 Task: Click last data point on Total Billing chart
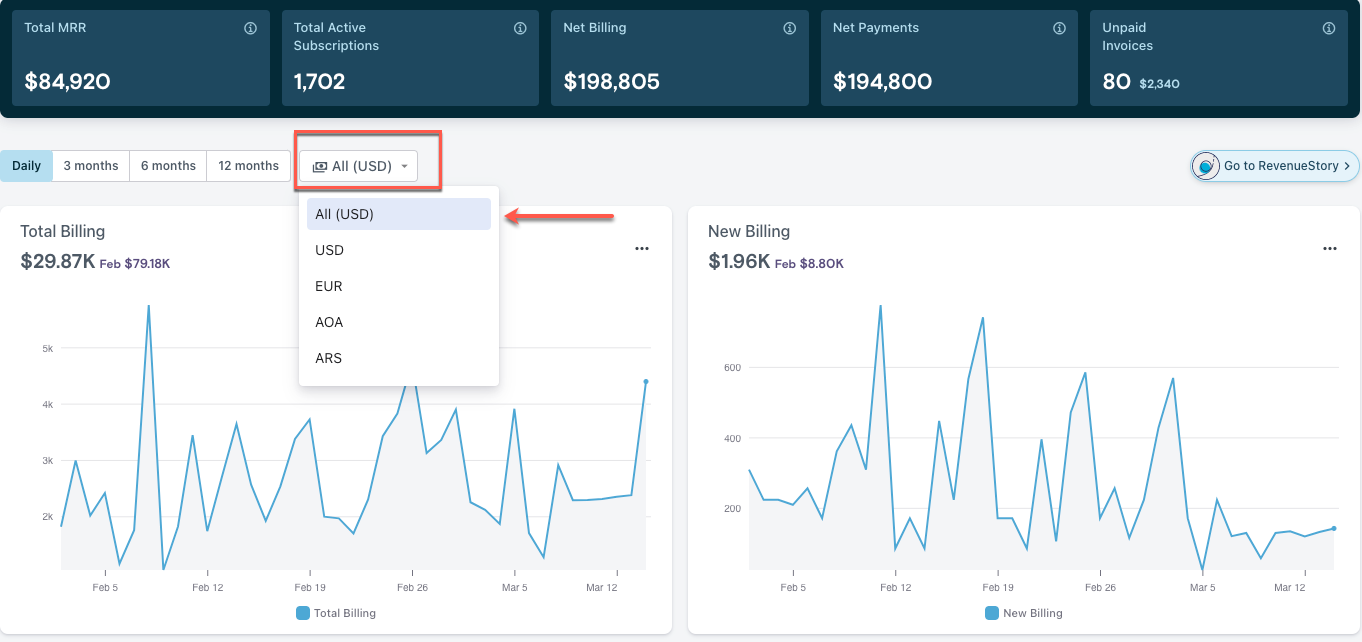pos(646,381)
